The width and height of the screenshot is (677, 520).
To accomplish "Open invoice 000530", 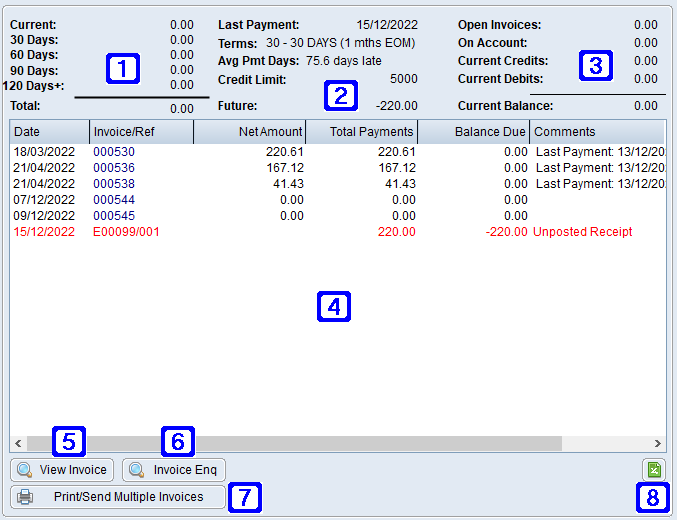I will [x=113, y=151].
